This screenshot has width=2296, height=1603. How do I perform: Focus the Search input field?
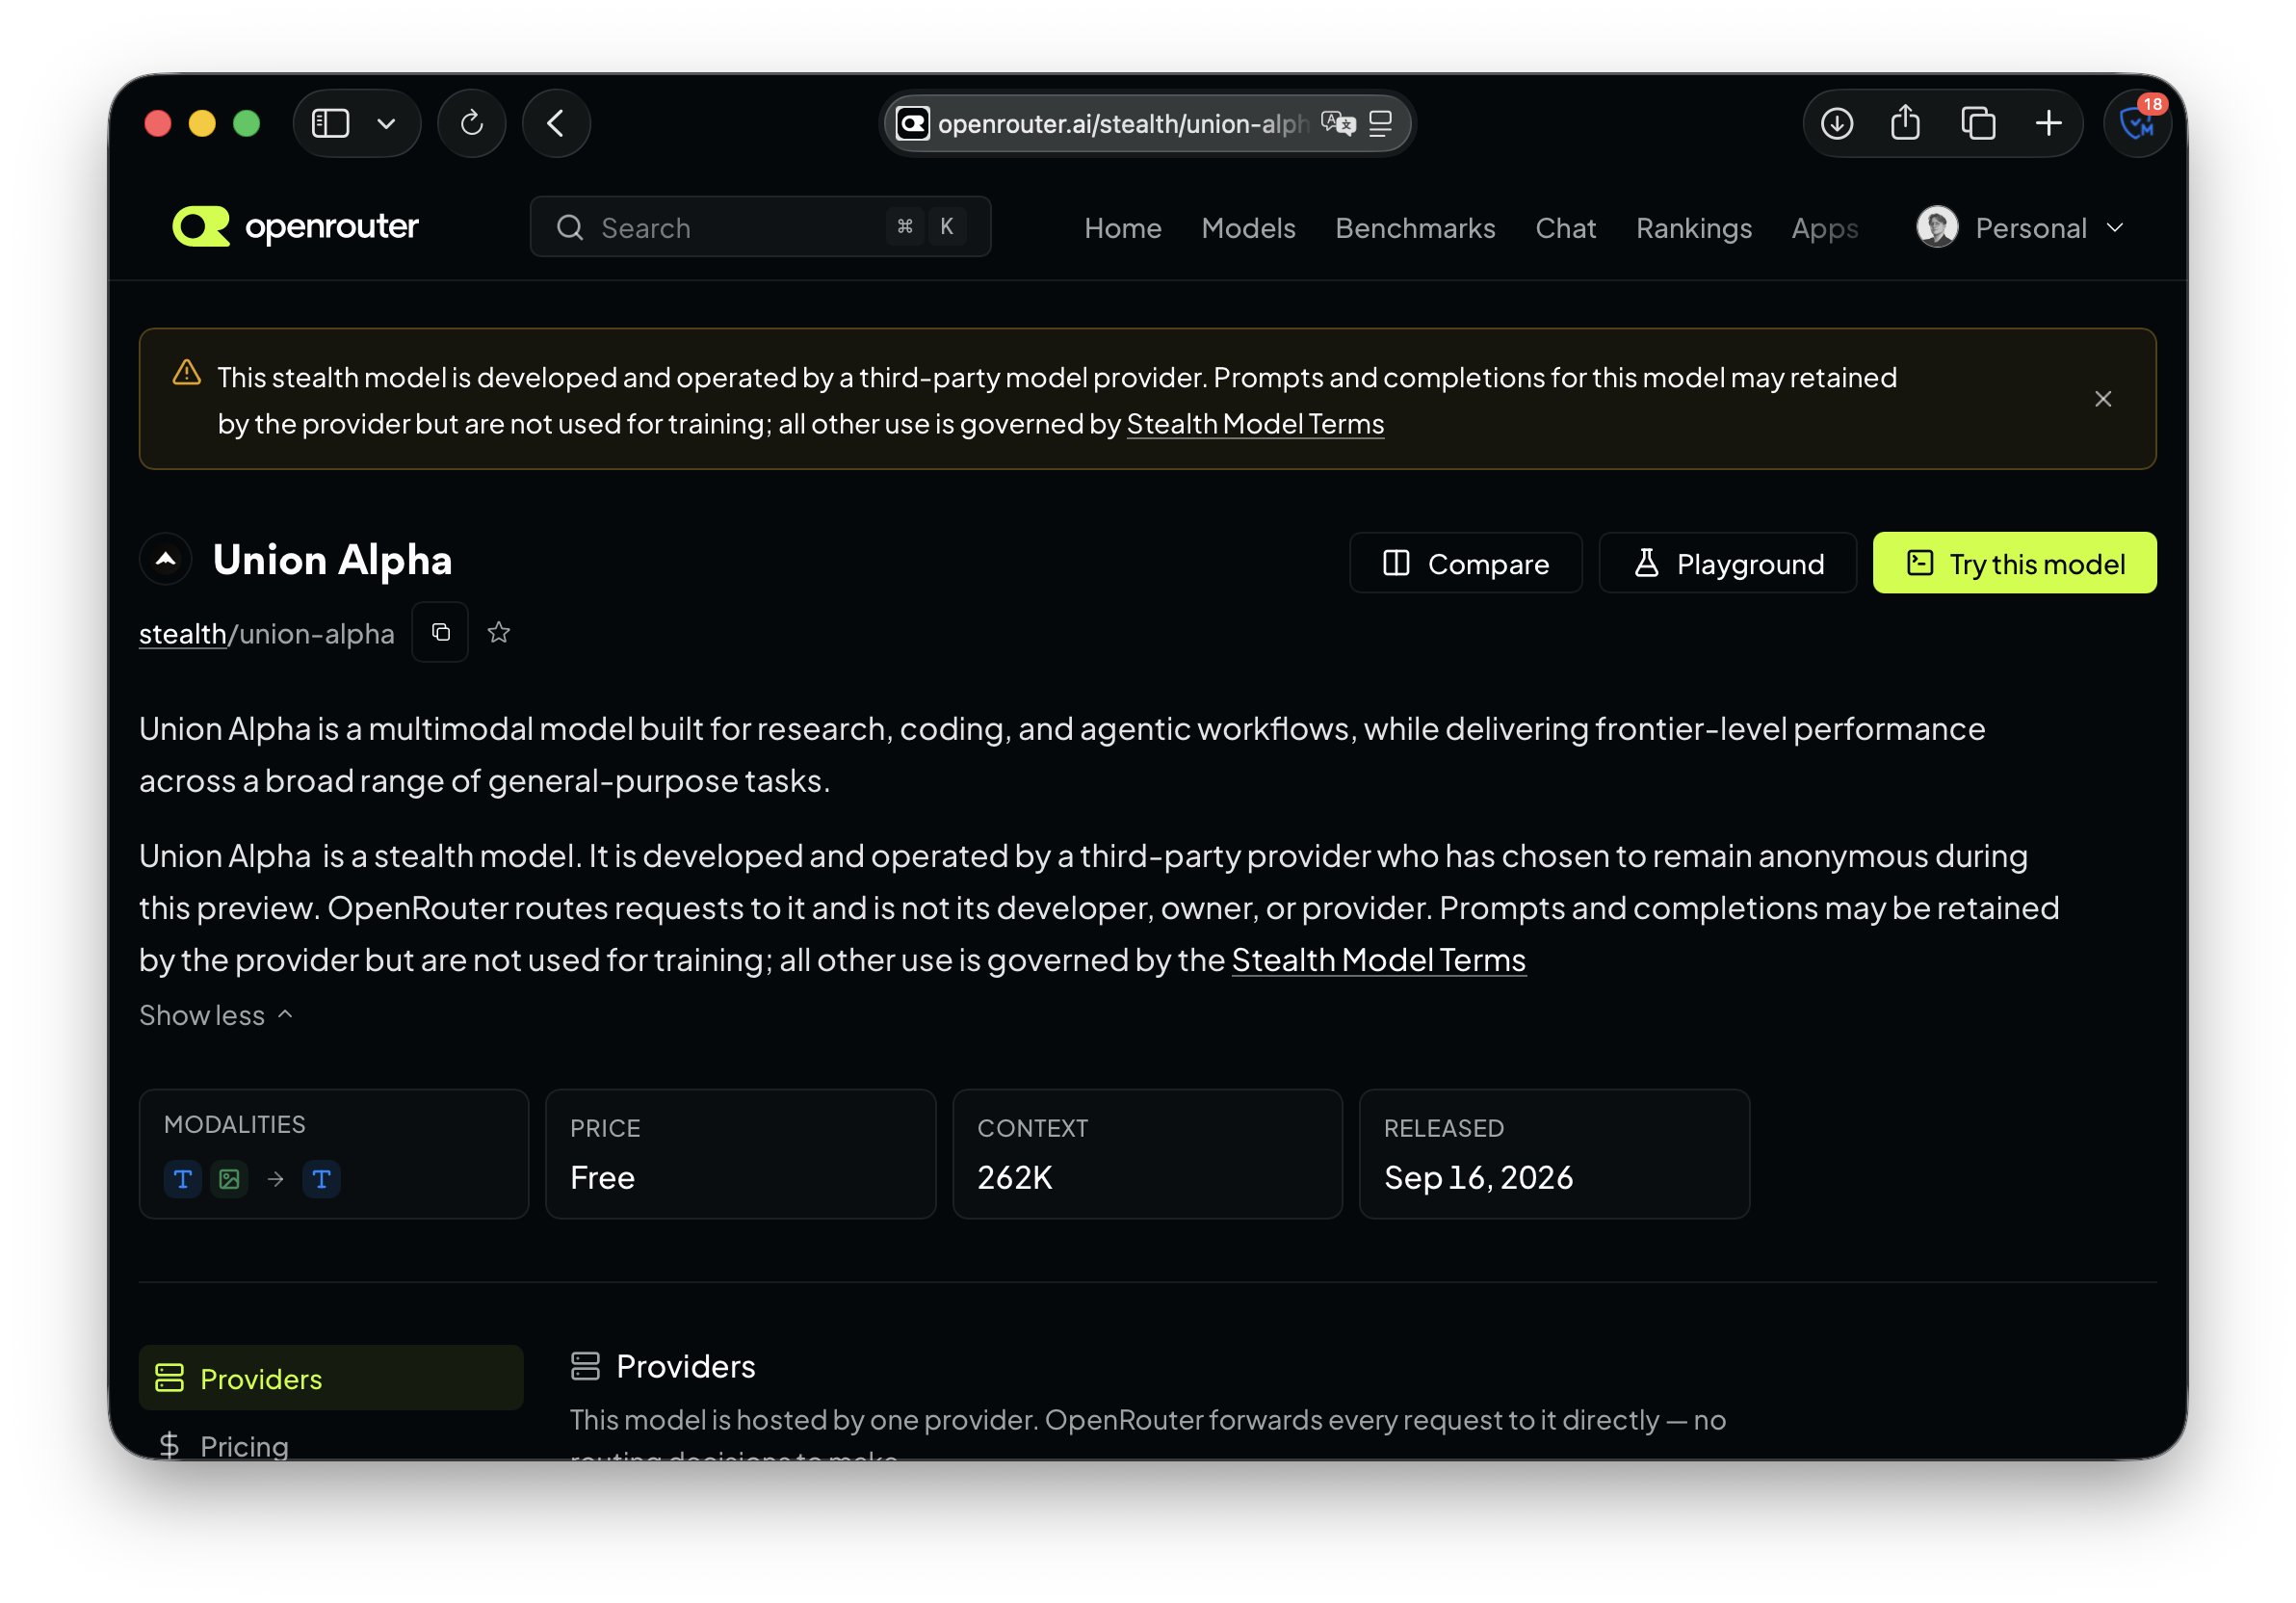[x=760, y=227]
